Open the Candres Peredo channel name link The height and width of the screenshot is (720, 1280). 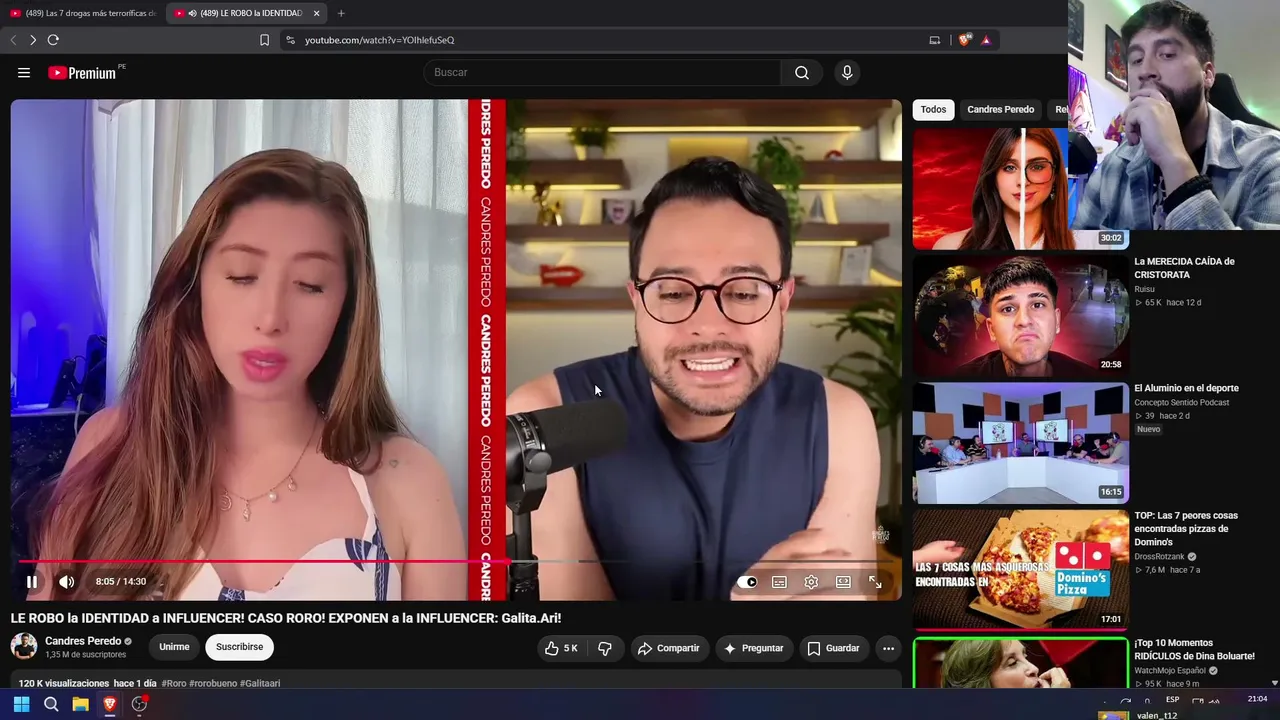(83, 641)
